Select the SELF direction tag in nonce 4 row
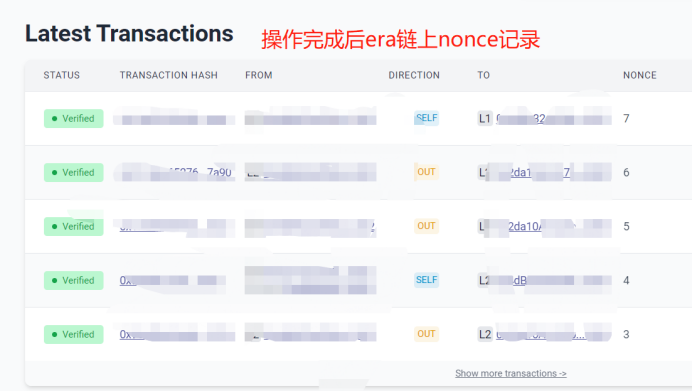The image size is (692, 391). pos(426,280)
